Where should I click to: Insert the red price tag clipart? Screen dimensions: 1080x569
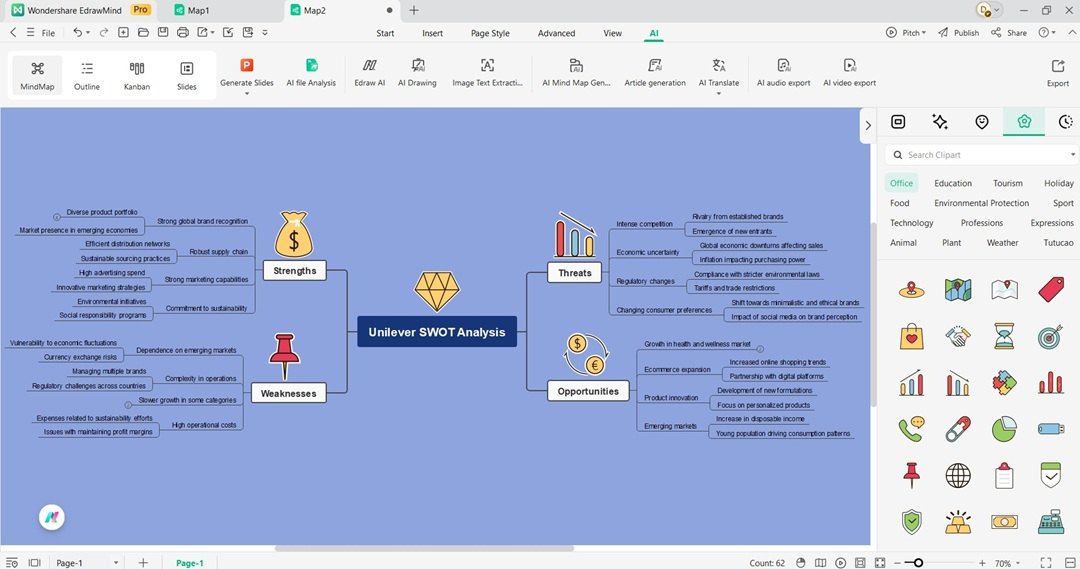point(1051,290)
